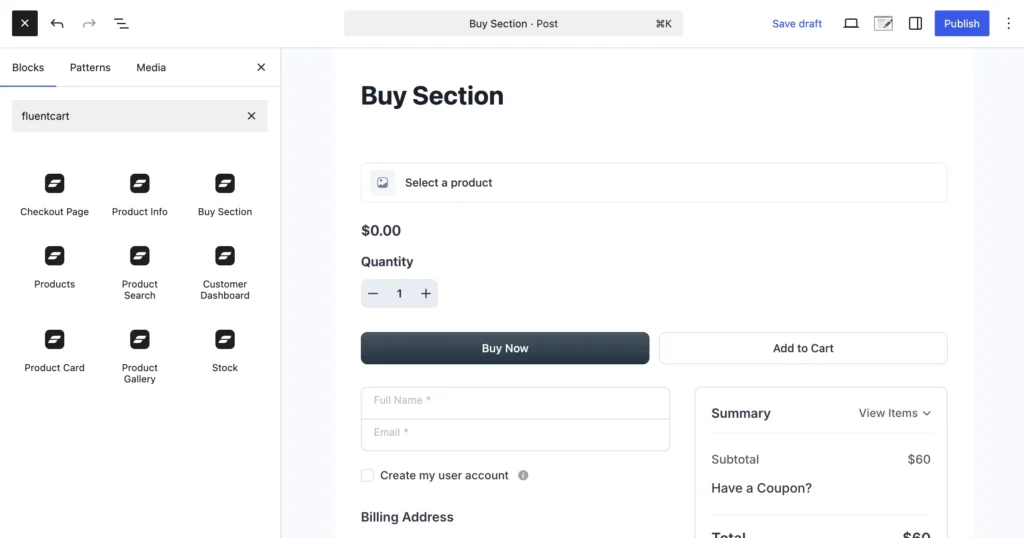This screenshot has width=1024, height=538.
Task: Switch to the Patterns tab
Action: pyautogui.click(x=90, y=68)
